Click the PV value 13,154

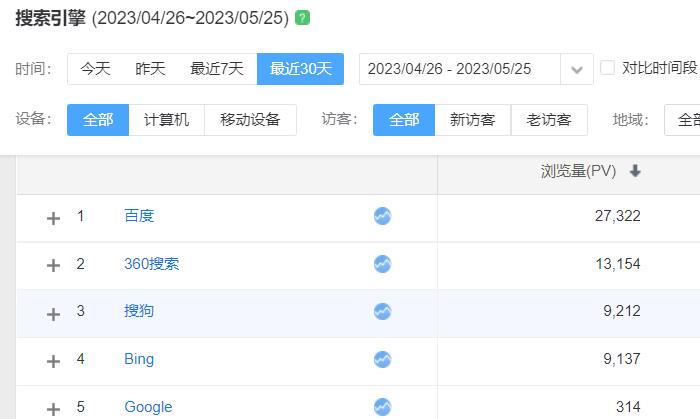(618, 264)
